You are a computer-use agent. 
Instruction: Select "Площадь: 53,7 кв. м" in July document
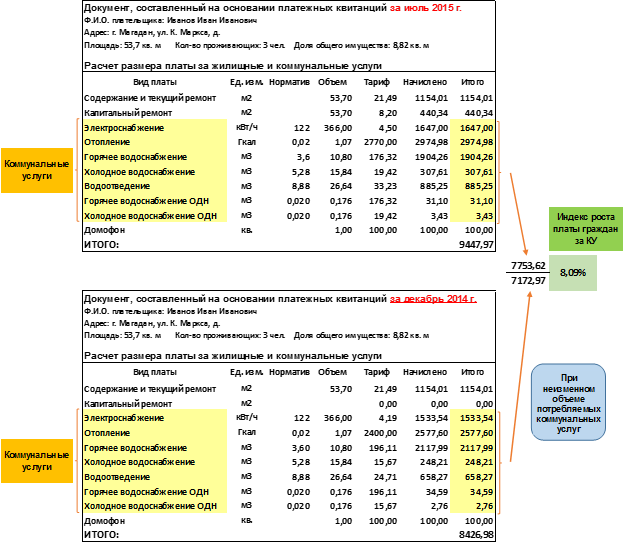coord(122,45)
